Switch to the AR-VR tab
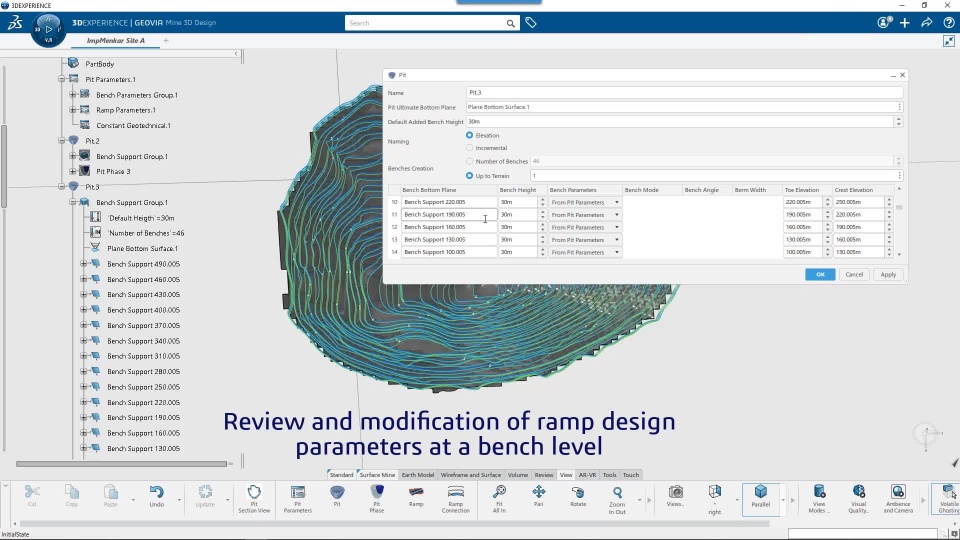Image resolution: width=960 pixels, height=540 pixels. click(587, 474)
